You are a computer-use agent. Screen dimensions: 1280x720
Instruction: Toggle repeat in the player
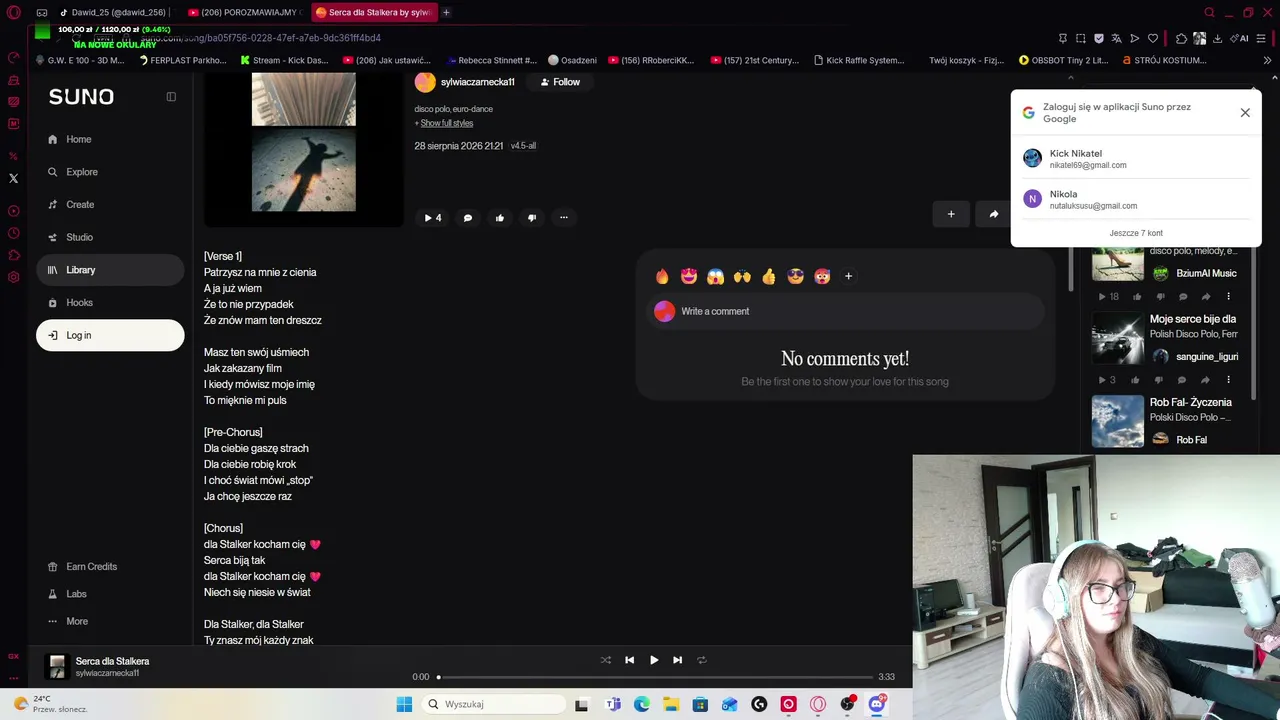tap(701, 660)
